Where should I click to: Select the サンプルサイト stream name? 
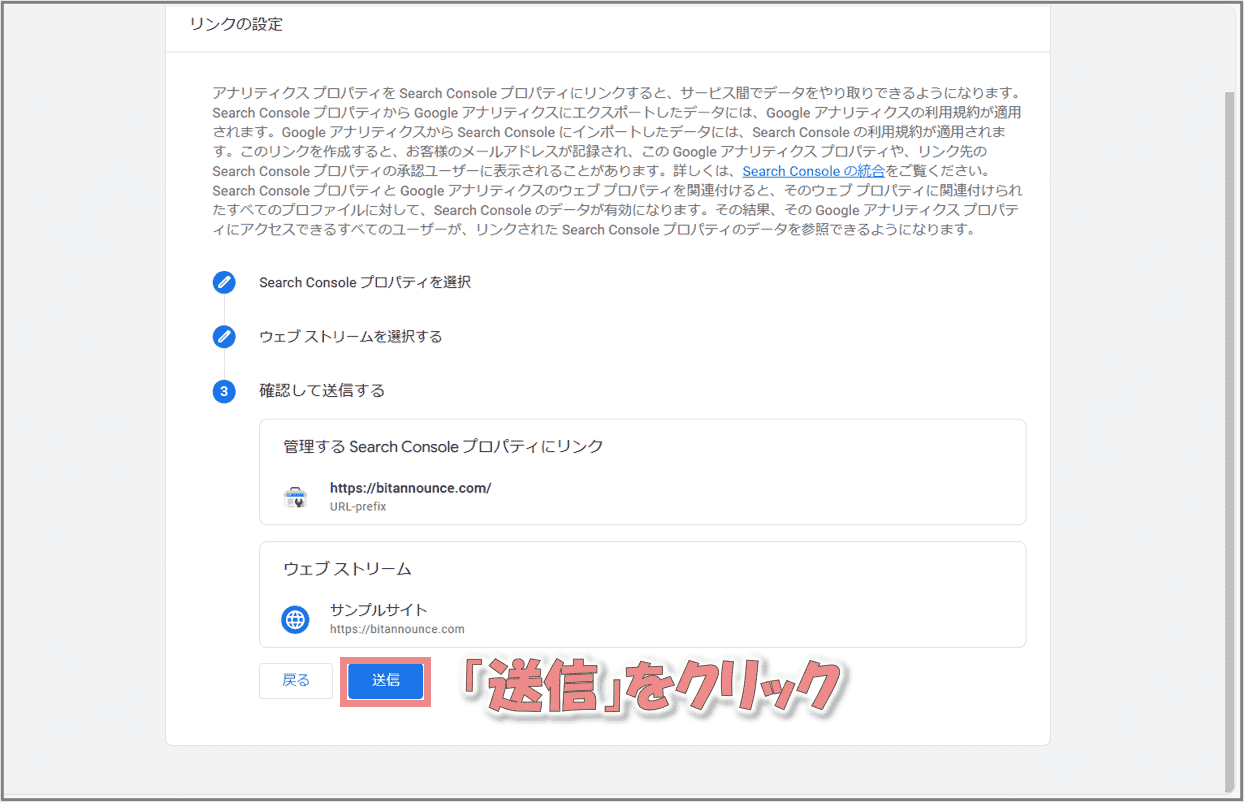[x=378, y=610]
